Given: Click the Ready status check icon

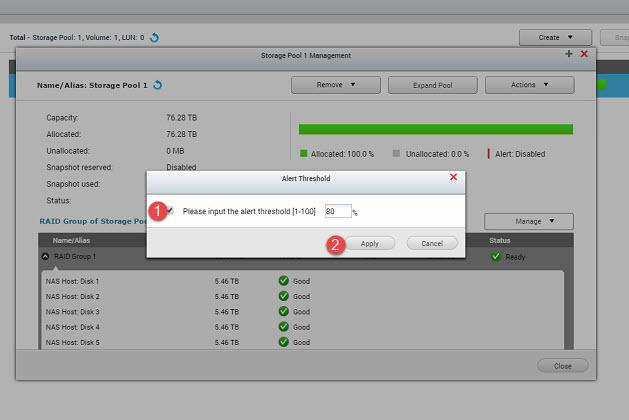Looking at the screenshot, I should coord(496,257).
